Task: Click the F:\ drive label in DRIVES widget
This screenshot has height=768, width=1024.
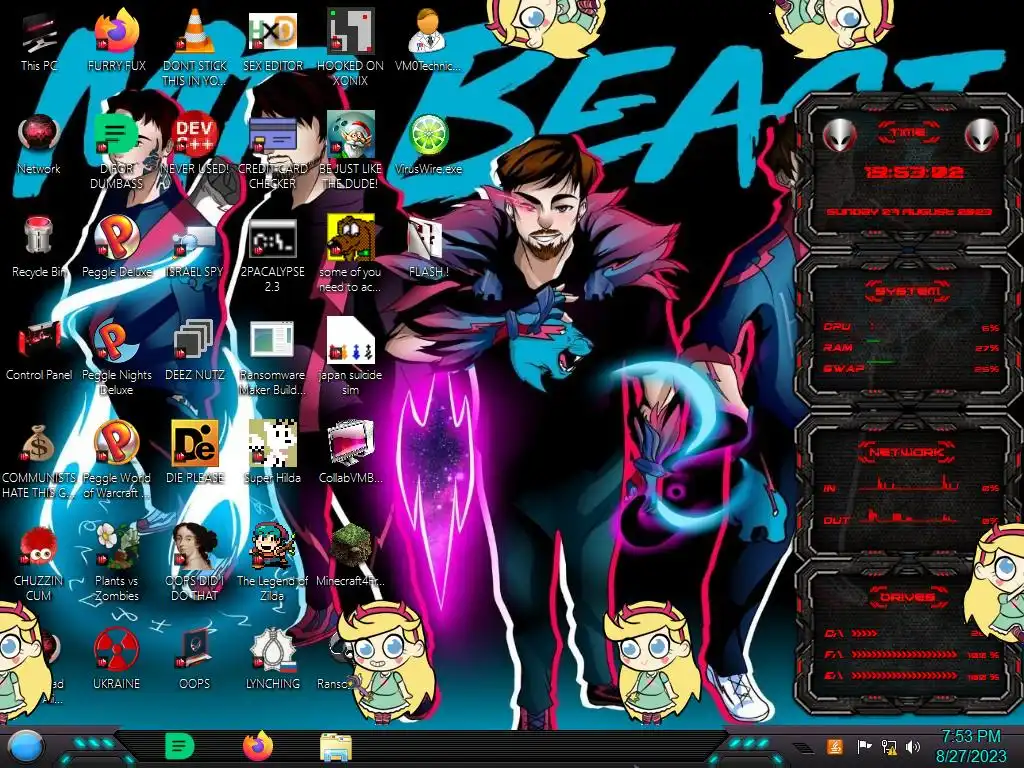Action: point(834,654)
